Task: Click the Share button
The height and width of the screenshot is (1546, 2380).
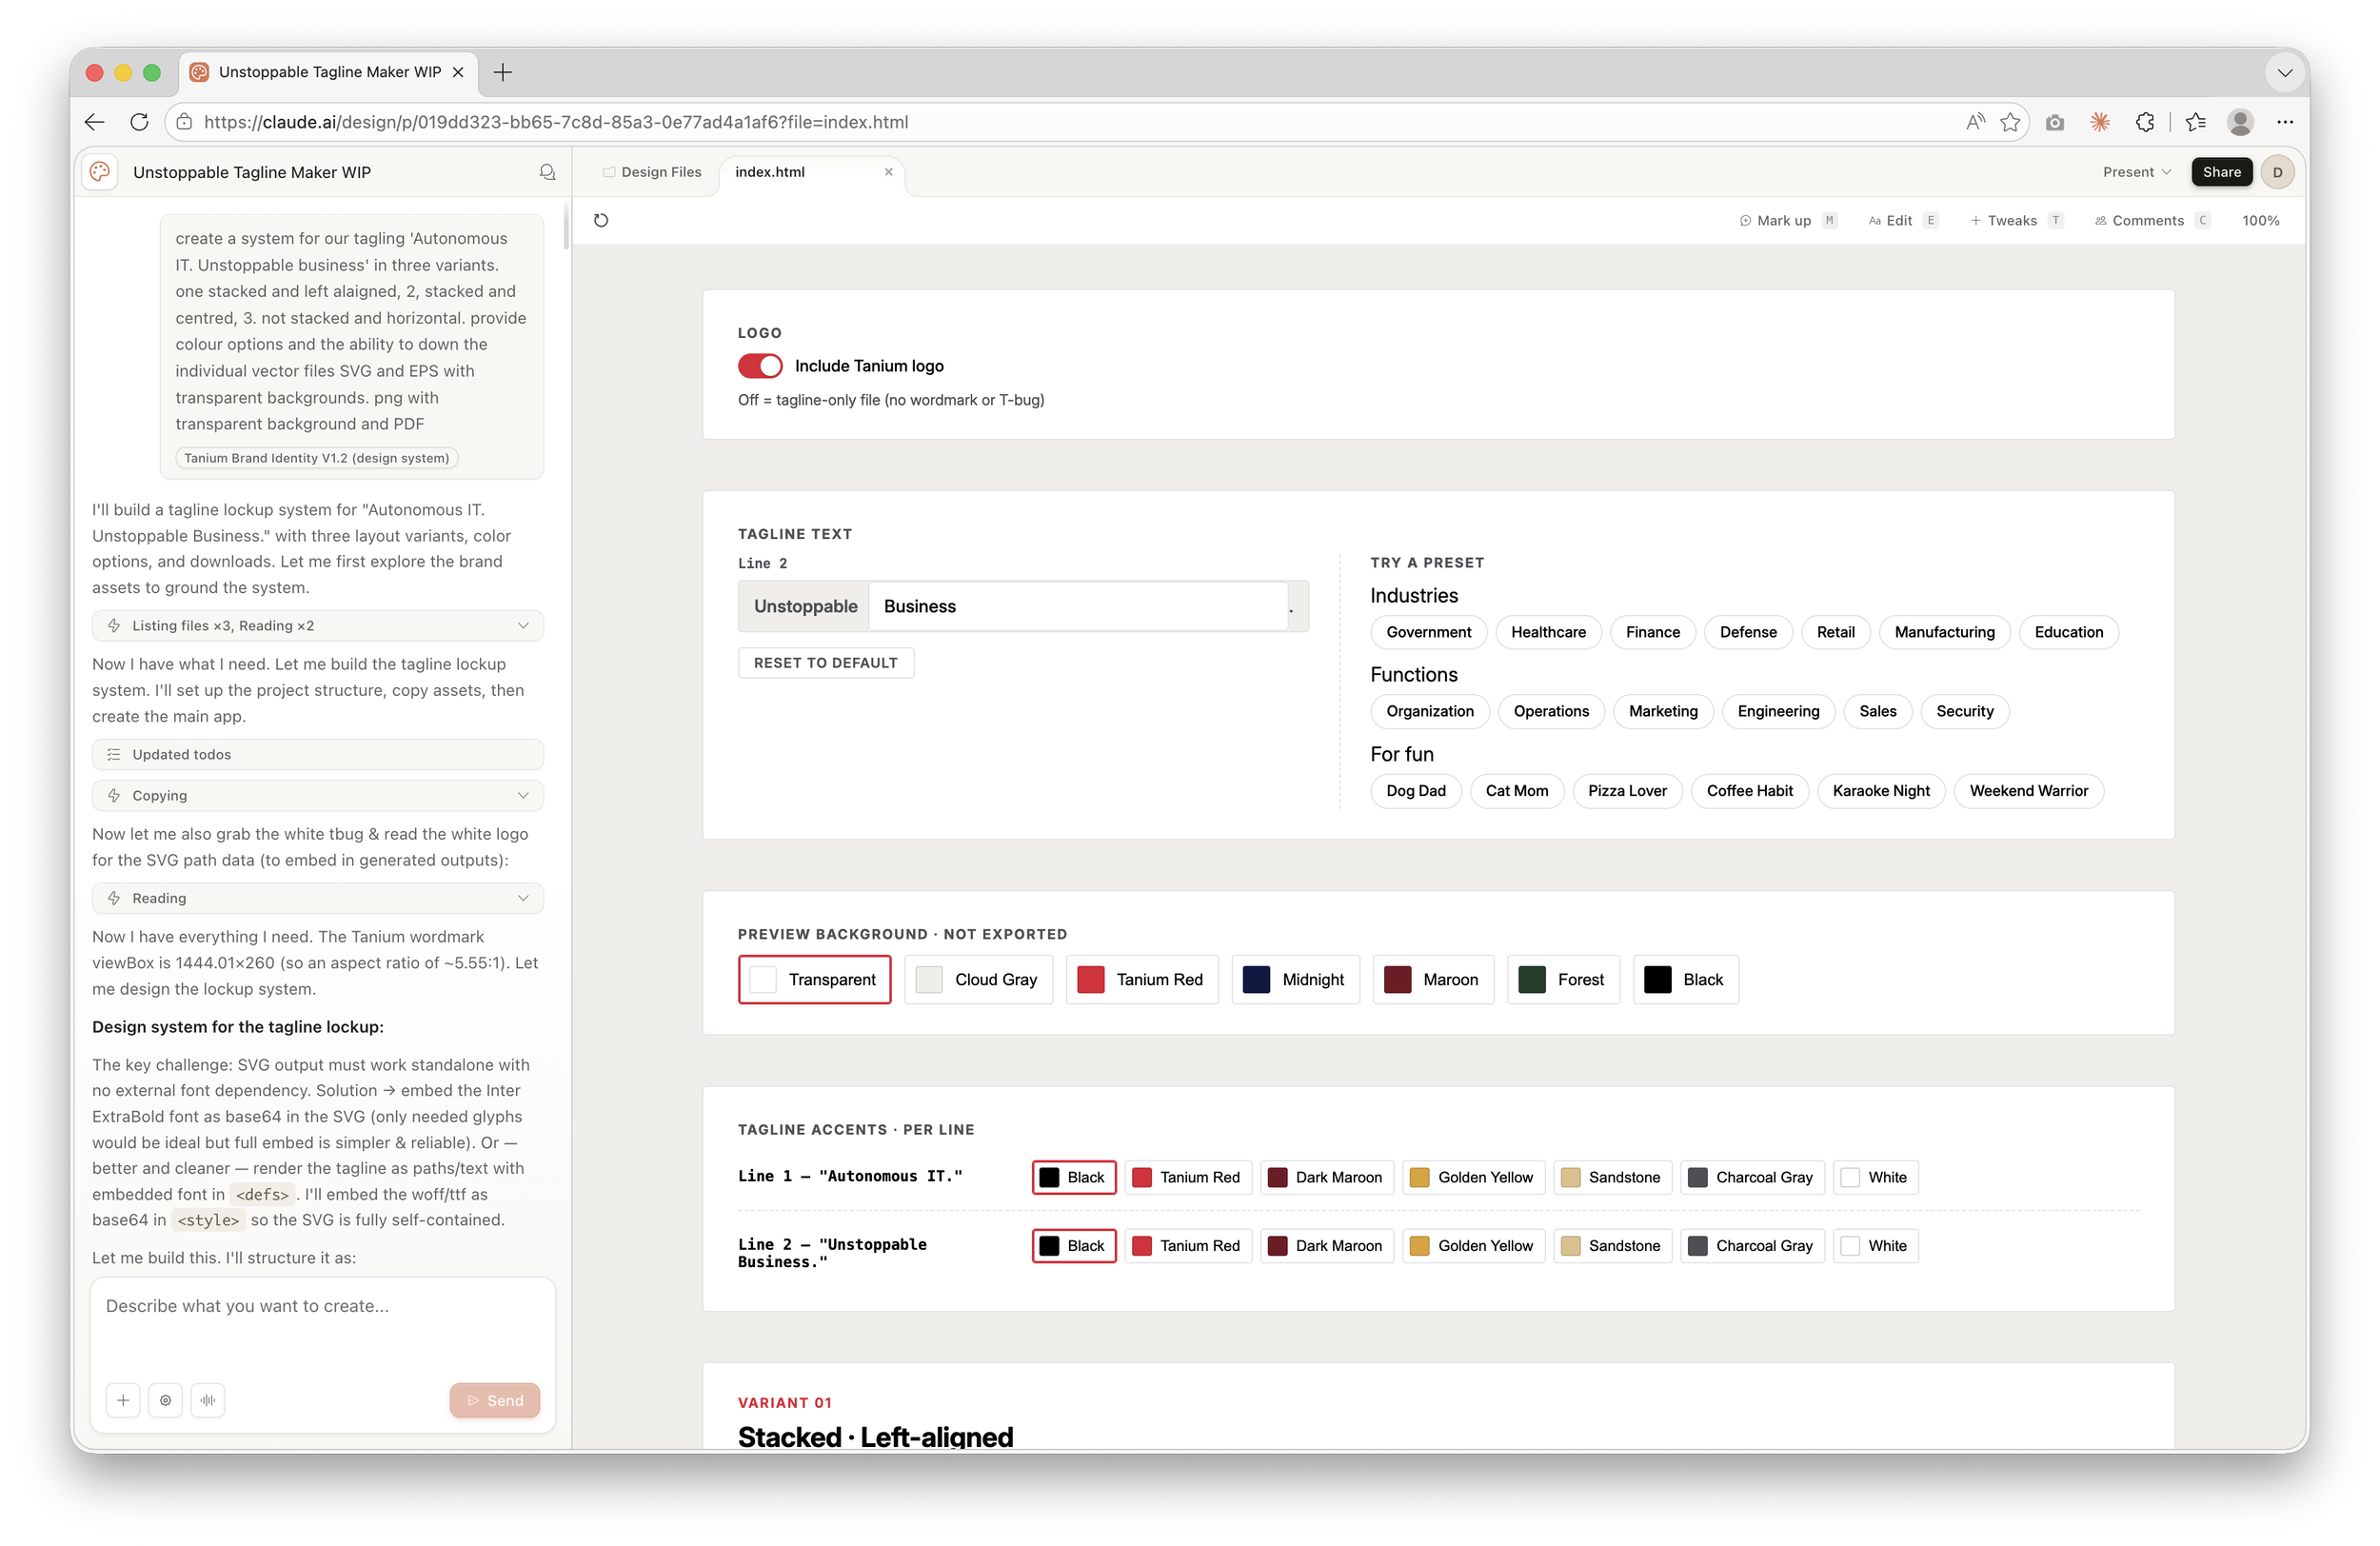Action: pyautogui.click(x=2221, y=172)
